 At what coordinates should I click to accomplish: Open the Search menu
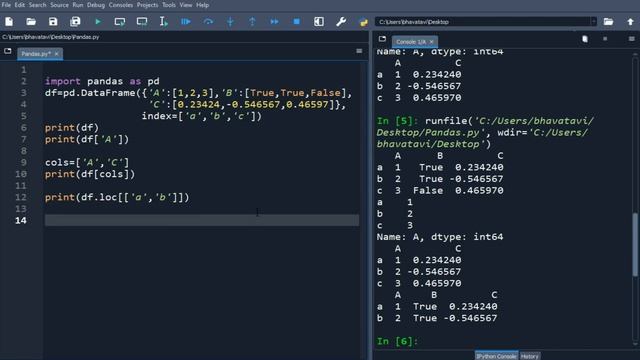coord(38,5)
